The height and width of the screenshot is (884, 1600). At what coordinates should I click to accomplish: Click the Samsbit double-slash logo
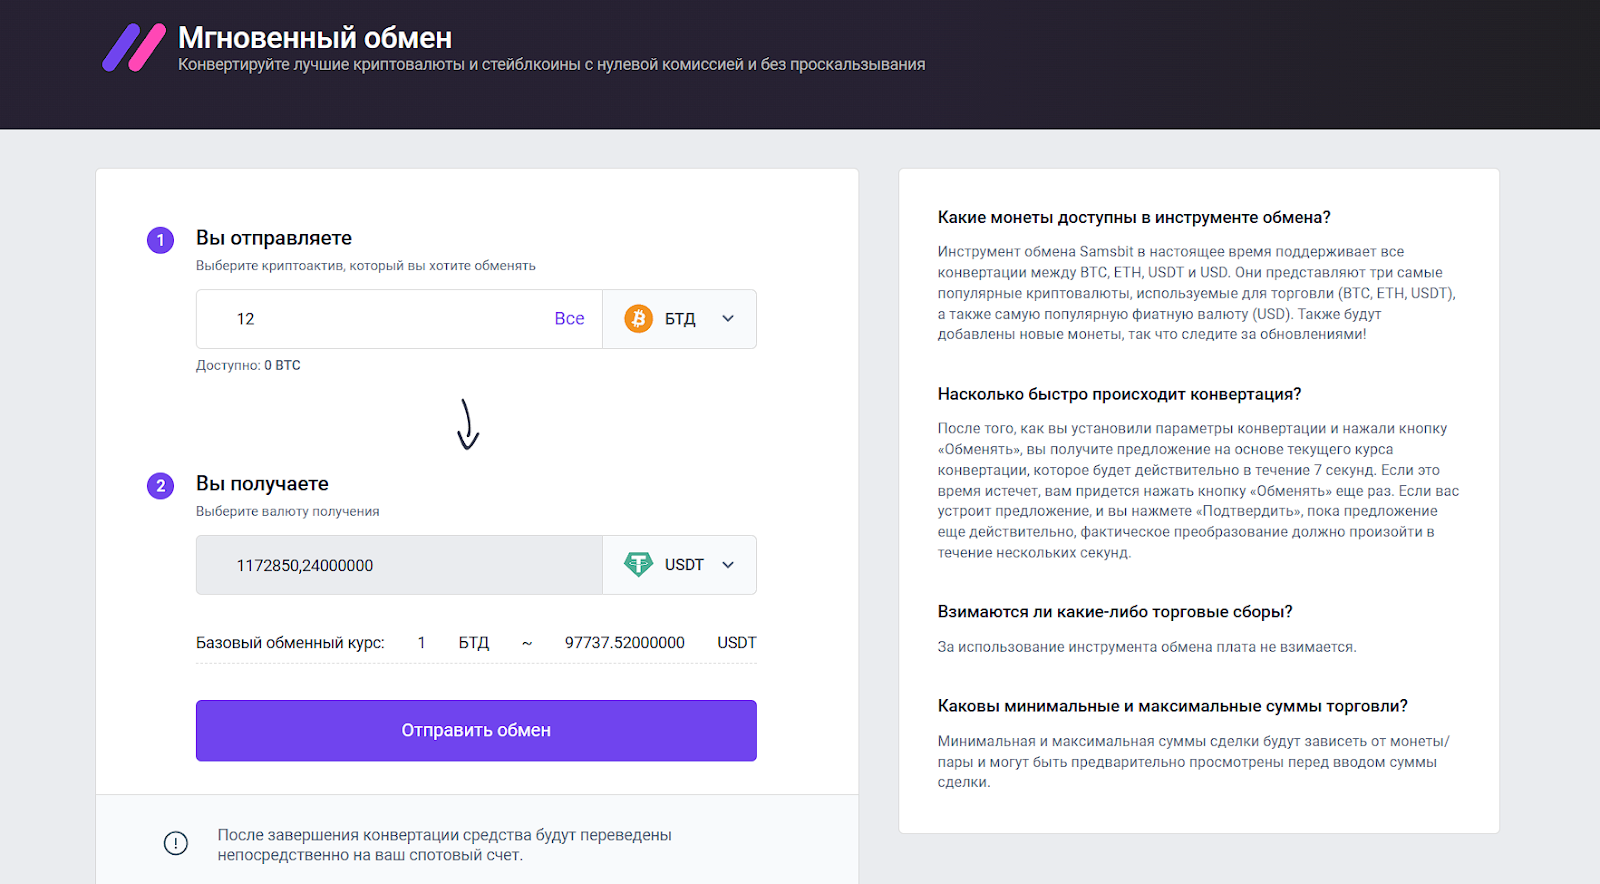pos(134,48)
